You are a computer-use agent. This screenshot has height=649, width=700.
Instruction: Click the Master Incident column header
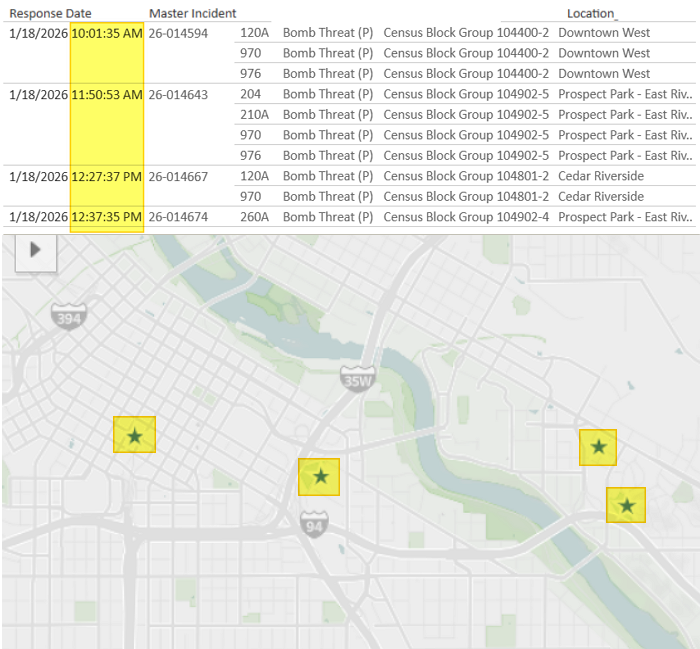point(192,13)
